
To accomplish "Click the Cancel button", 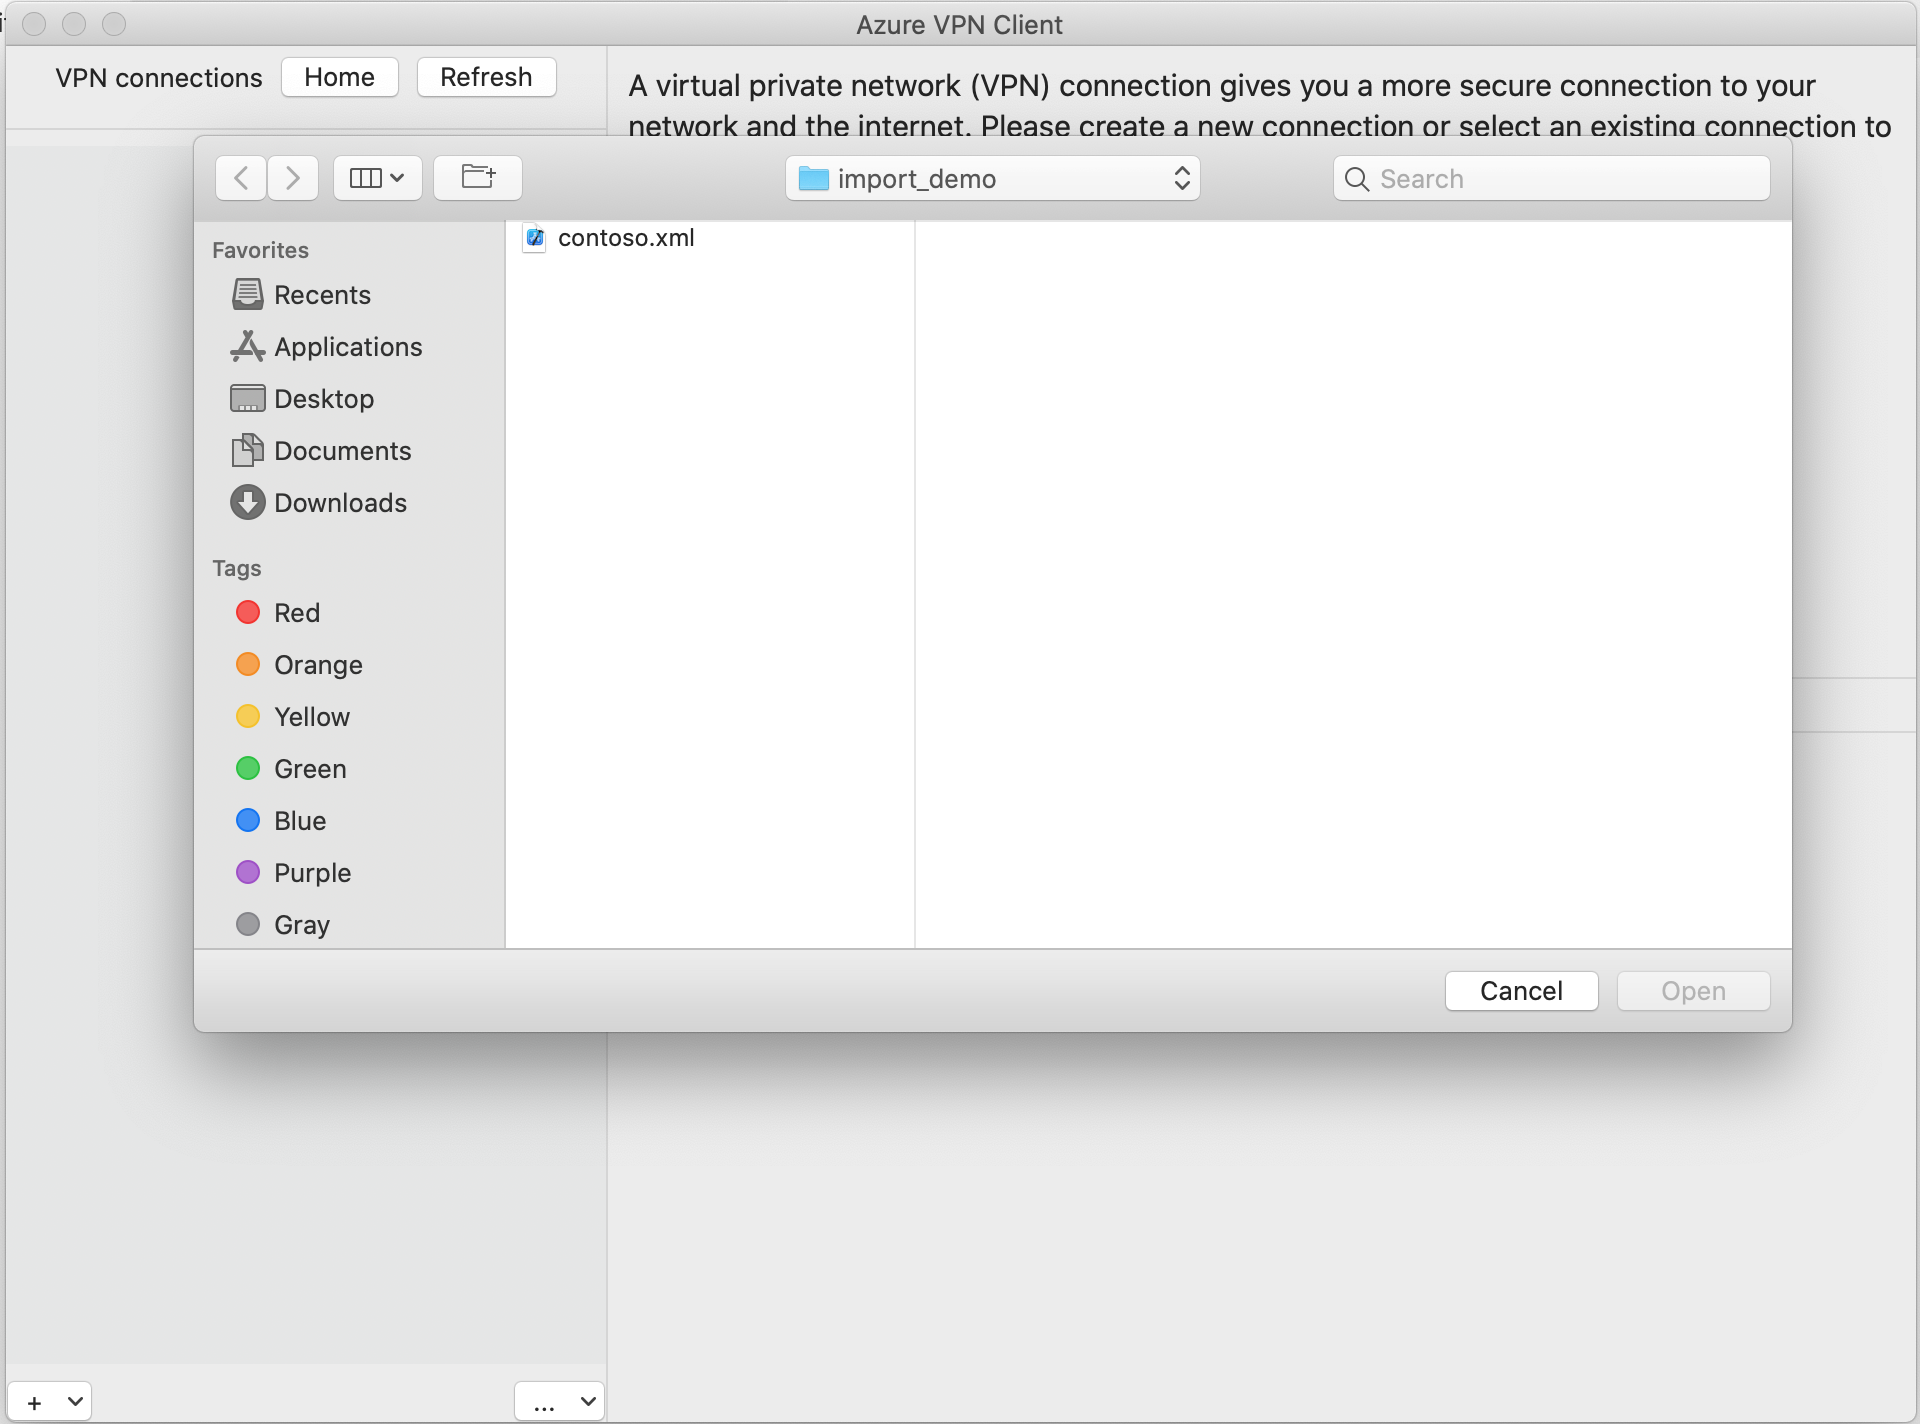I will click(x=1521, y=989).
